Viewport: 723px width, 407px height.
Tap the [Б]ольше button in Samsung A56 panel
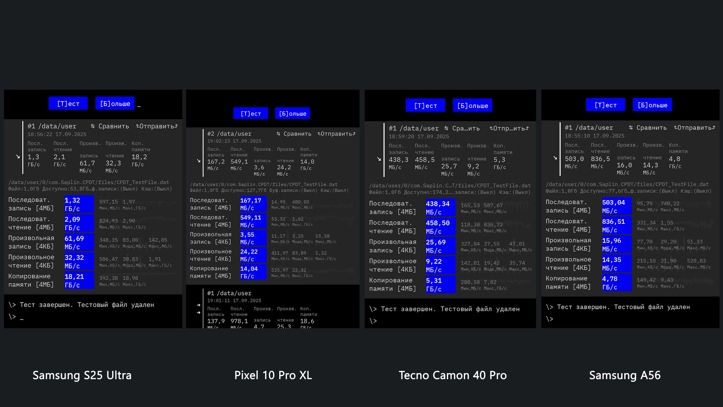652,105
